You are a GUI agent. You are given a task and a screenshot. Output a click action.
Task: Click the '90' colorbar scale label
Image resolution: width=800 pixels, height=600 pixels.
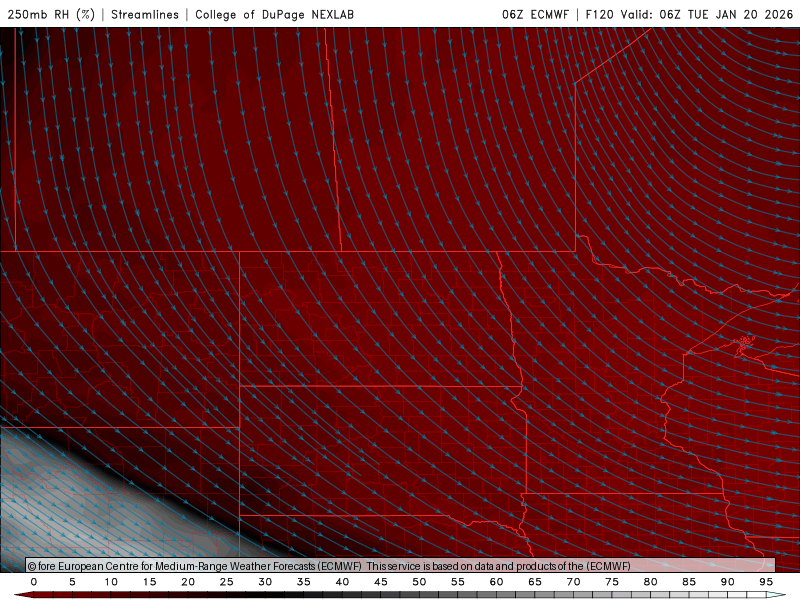click(728, 582)
